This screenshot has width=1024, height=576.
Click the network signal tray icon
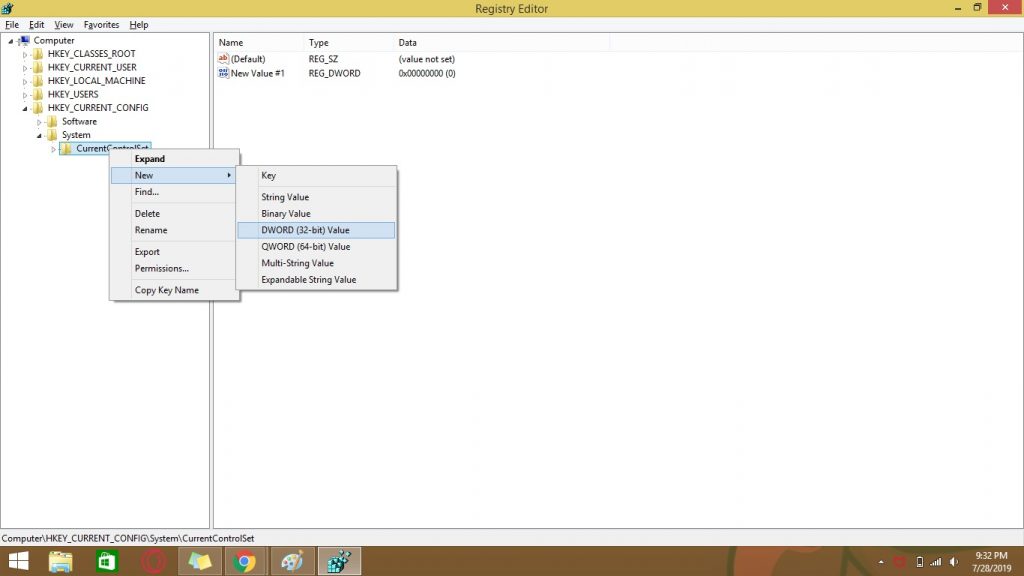pos(936,562)
